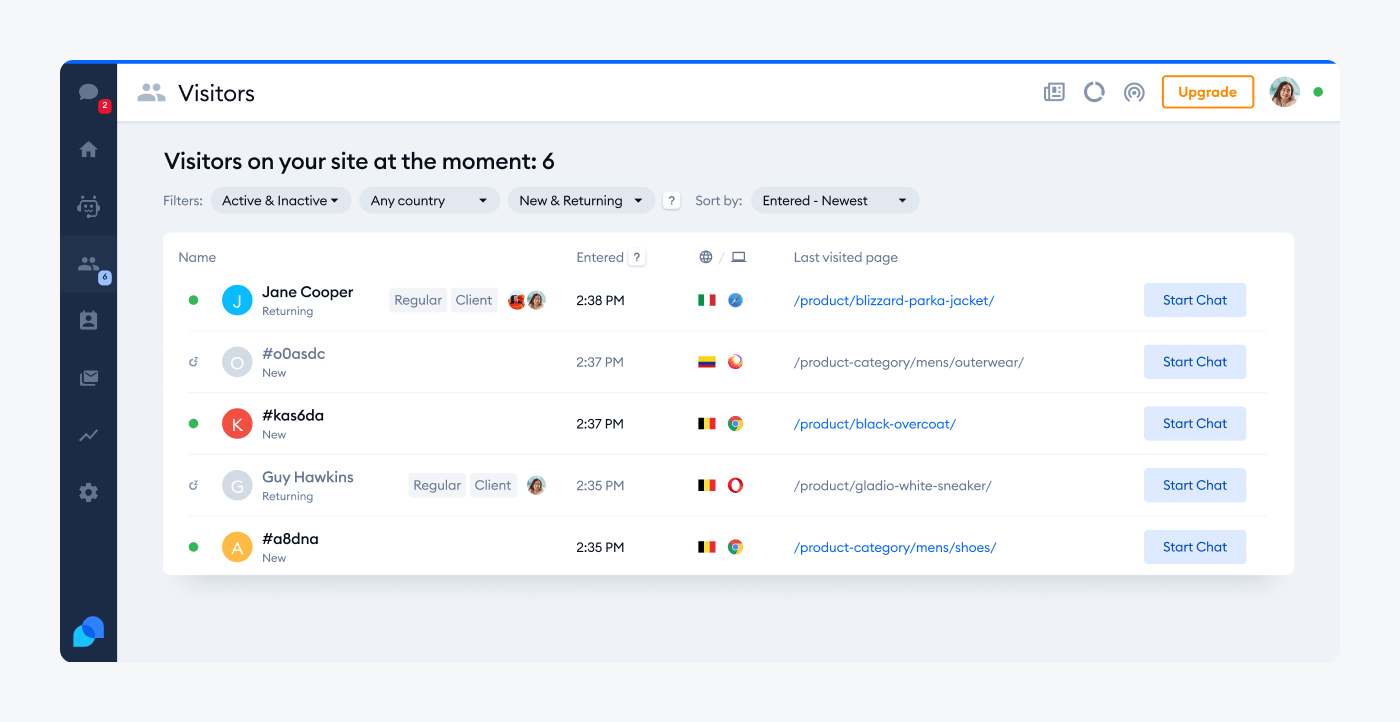This screenshot has height=722, width=1400.
Task: Start a chat with Jane Cooper
Action: coord(1194,300)
